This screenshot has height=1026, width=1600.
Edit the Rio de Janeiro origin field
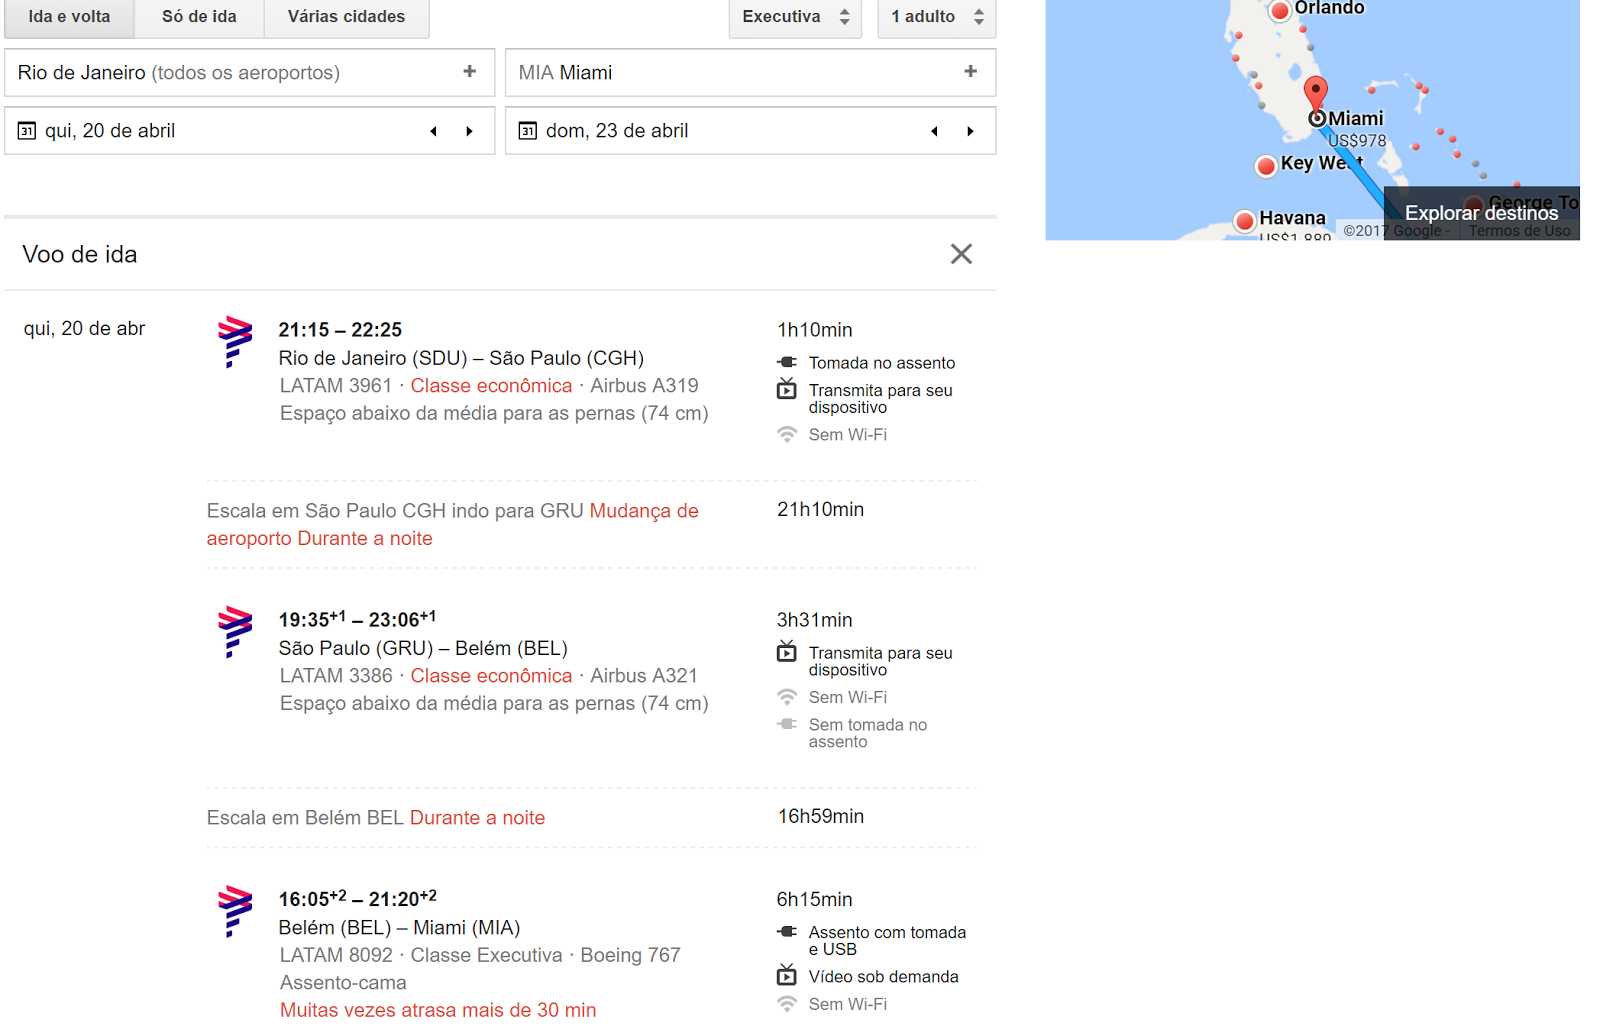249,73
